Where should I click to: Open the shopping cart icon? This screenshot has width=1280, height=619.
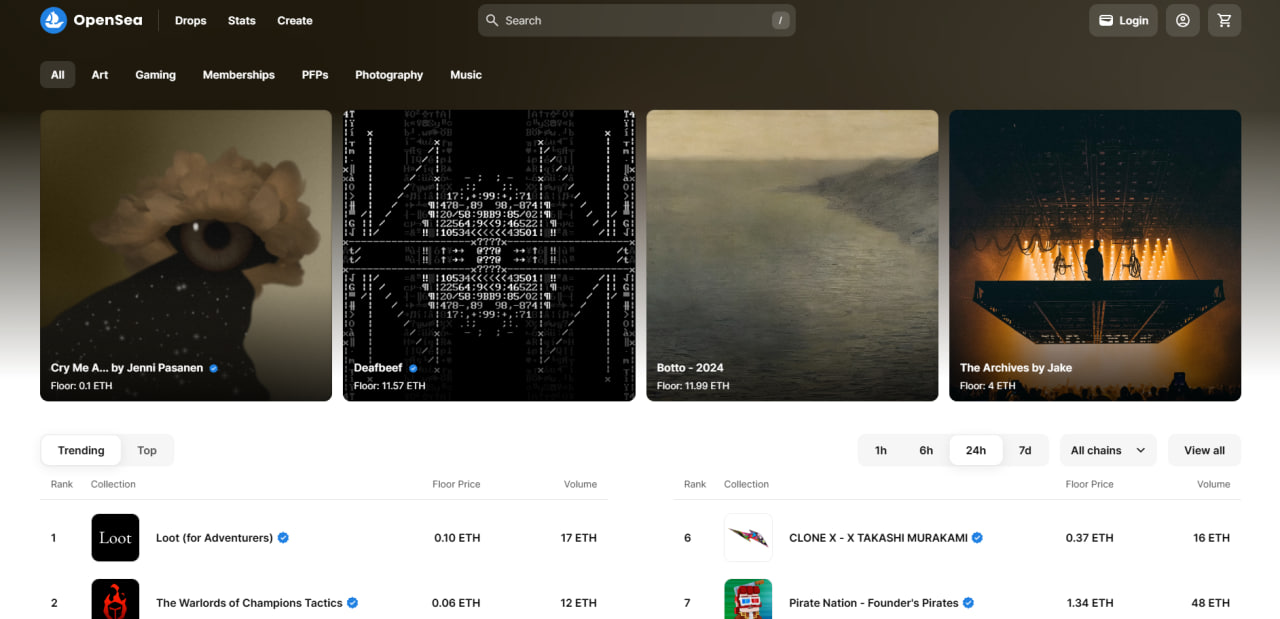click(1224, 20)
